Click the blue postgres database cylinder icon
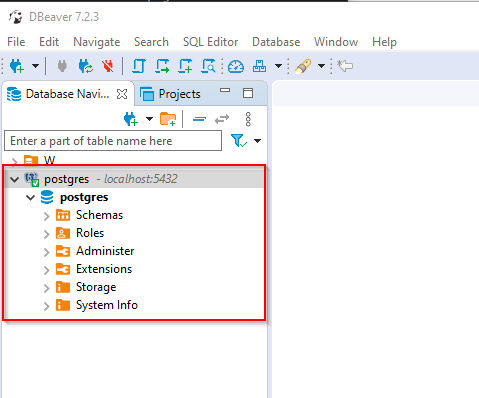 47,197
